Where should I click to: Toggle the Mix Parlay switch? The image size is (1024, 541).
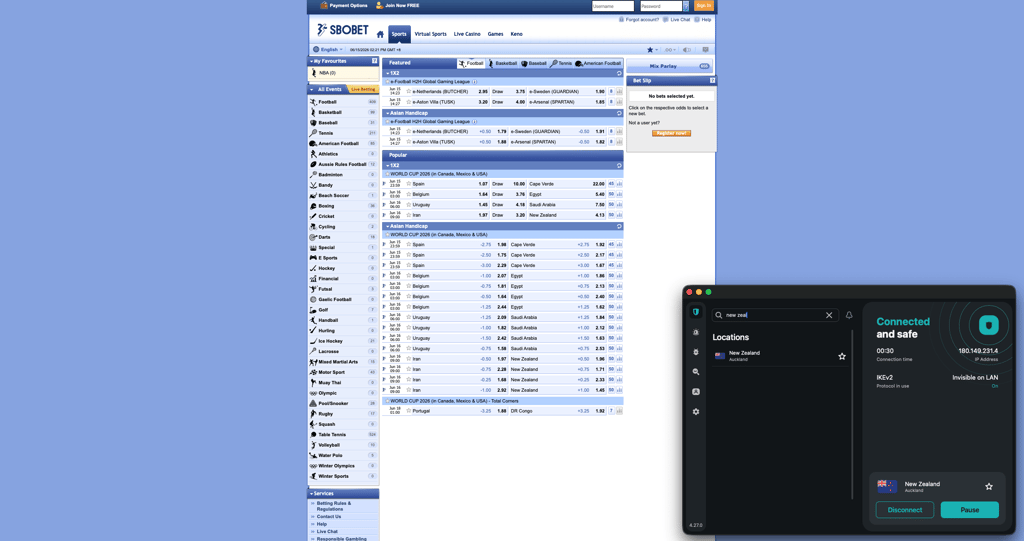pos(704,66)
